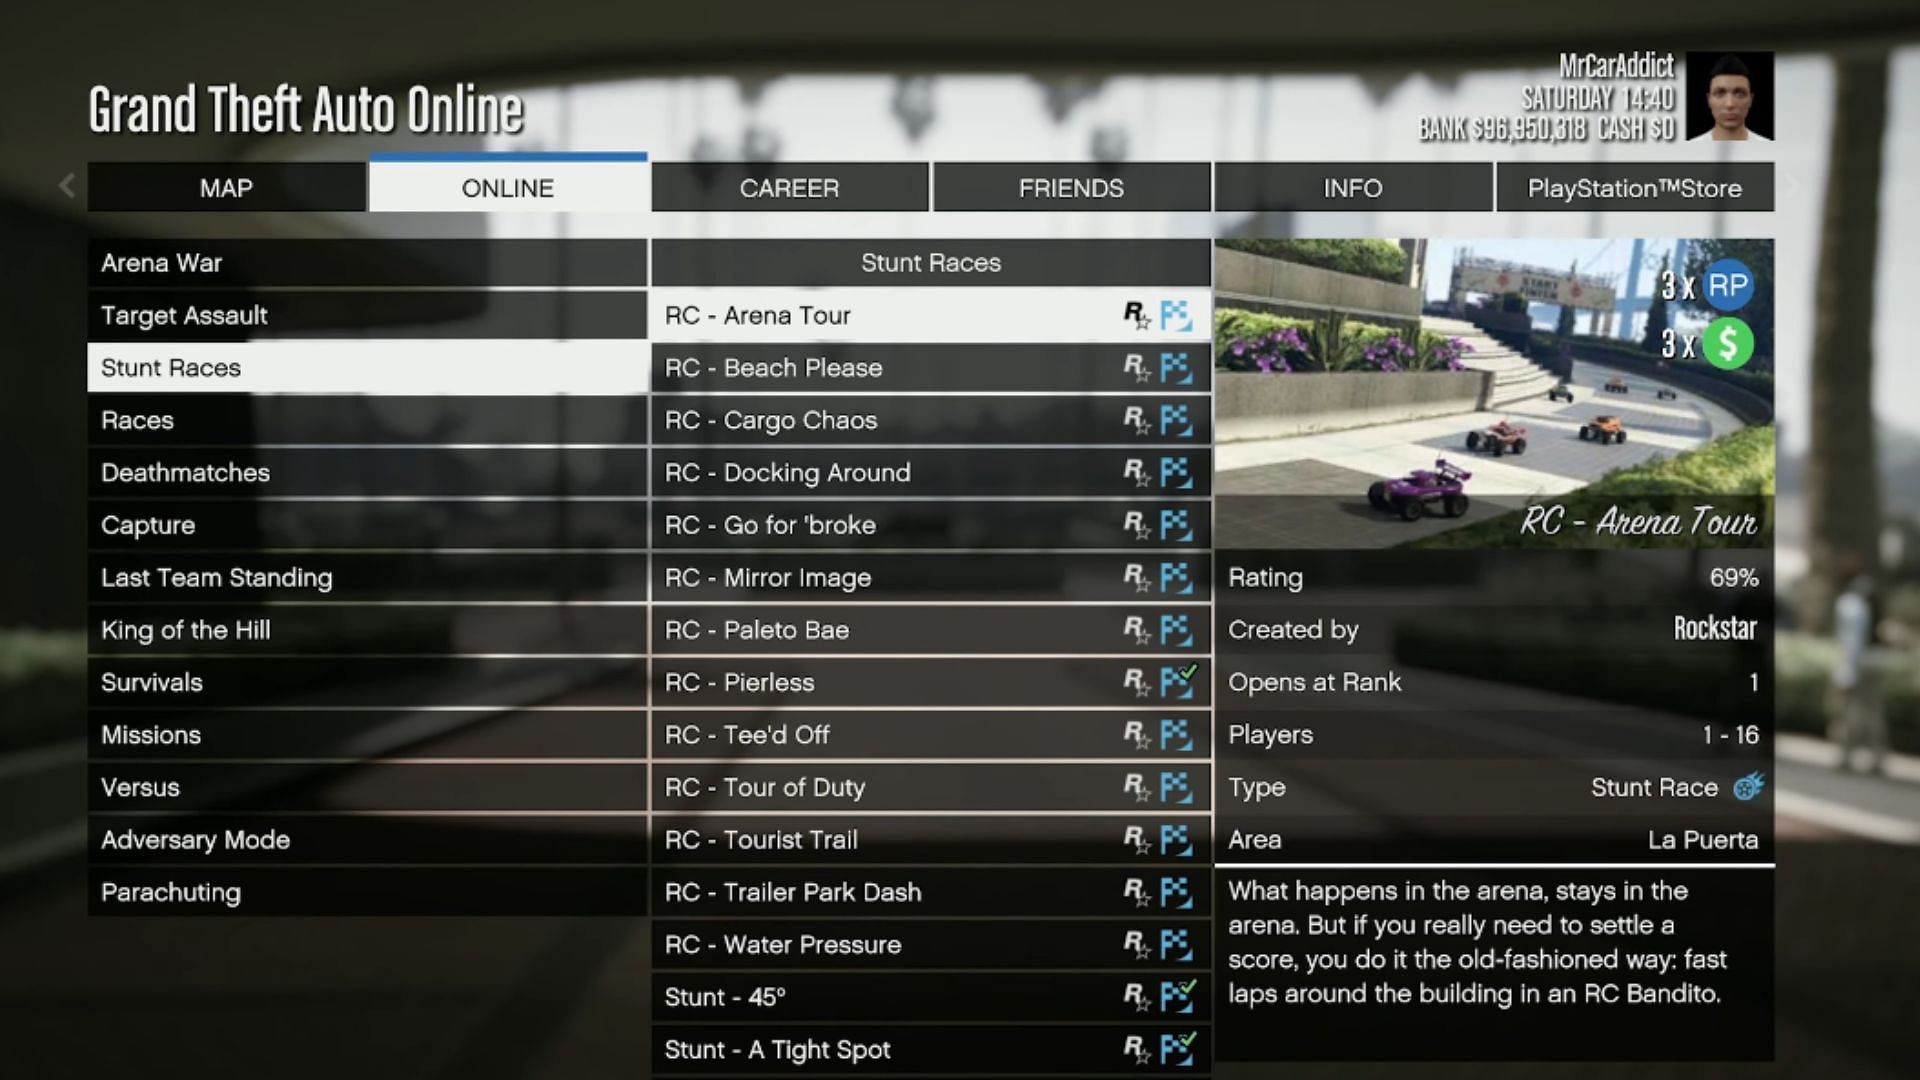Screen dimensions: 1920x1080
Task: Click the Rockstar icon next to RC - Beach Please
Action: pyautogui.click(x=1134, y=368)
